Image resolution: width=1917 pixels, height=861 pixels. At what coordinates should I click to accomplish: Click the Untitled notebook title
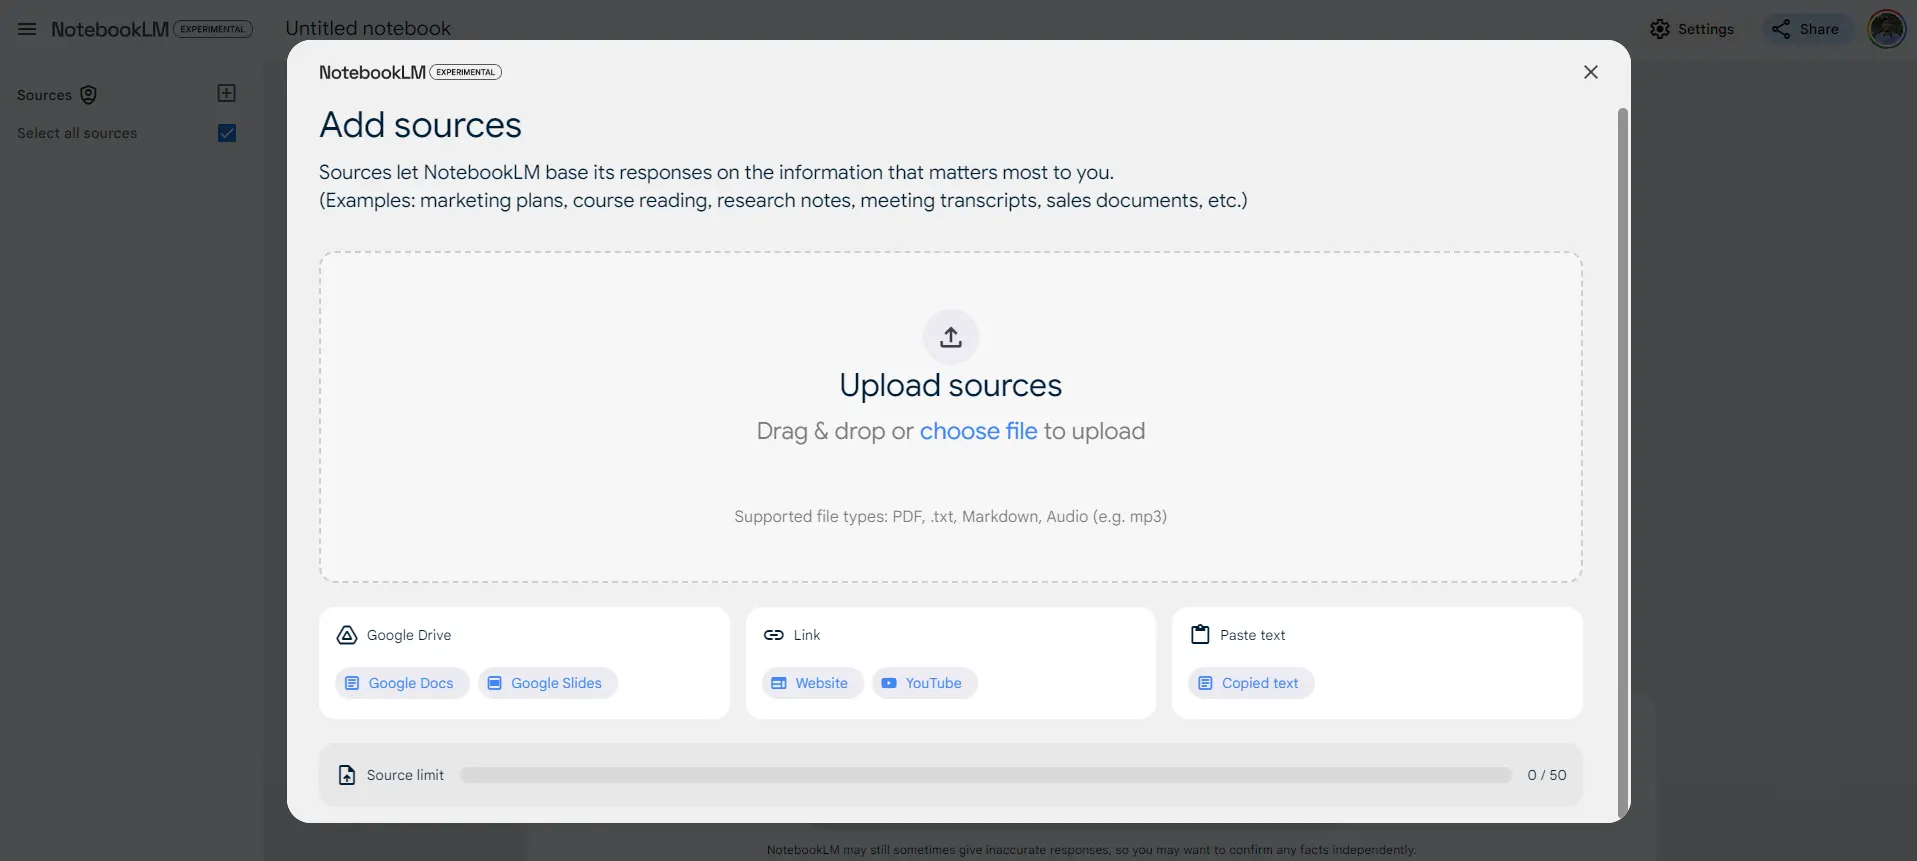click(x=368, y=29)
